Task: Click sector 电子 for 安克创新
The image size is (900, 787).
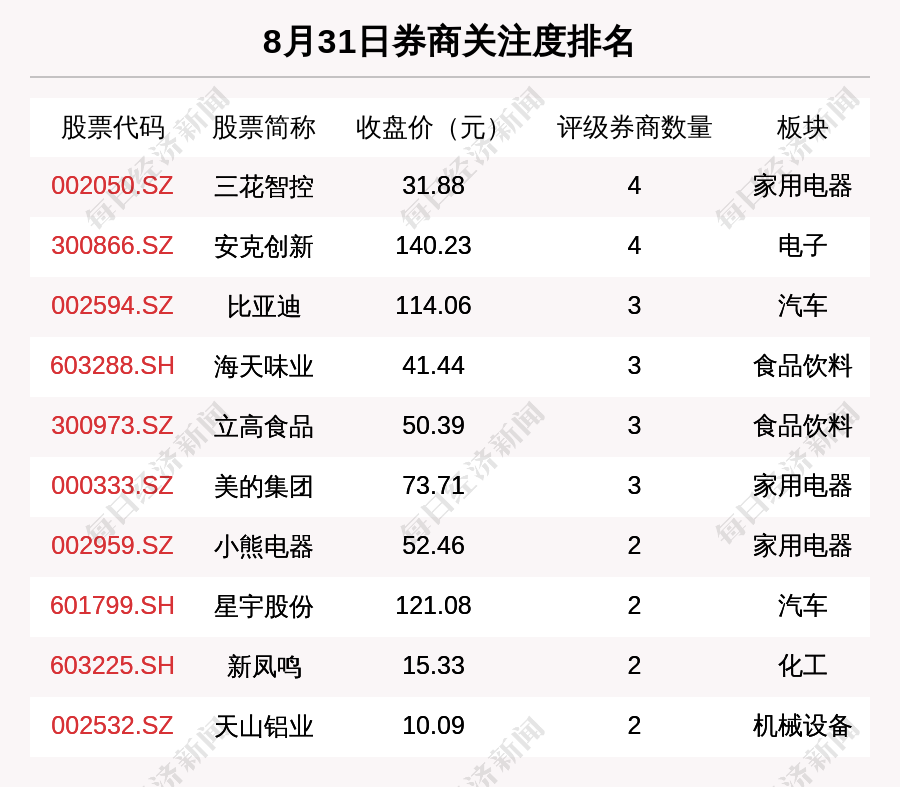Action: 802,246
